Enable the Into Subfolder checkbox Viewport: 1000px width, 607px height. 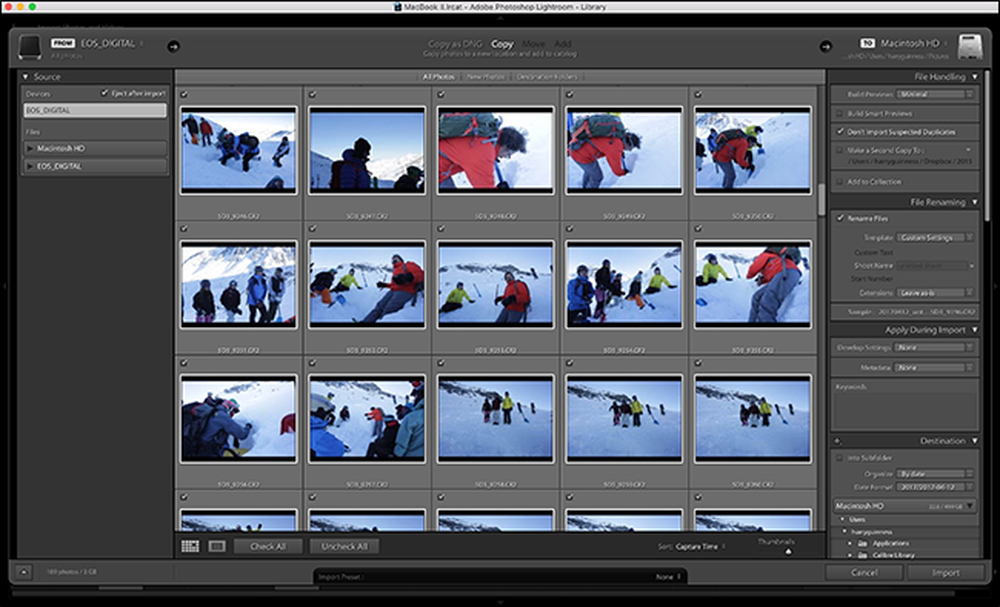(x=839, y=458)
